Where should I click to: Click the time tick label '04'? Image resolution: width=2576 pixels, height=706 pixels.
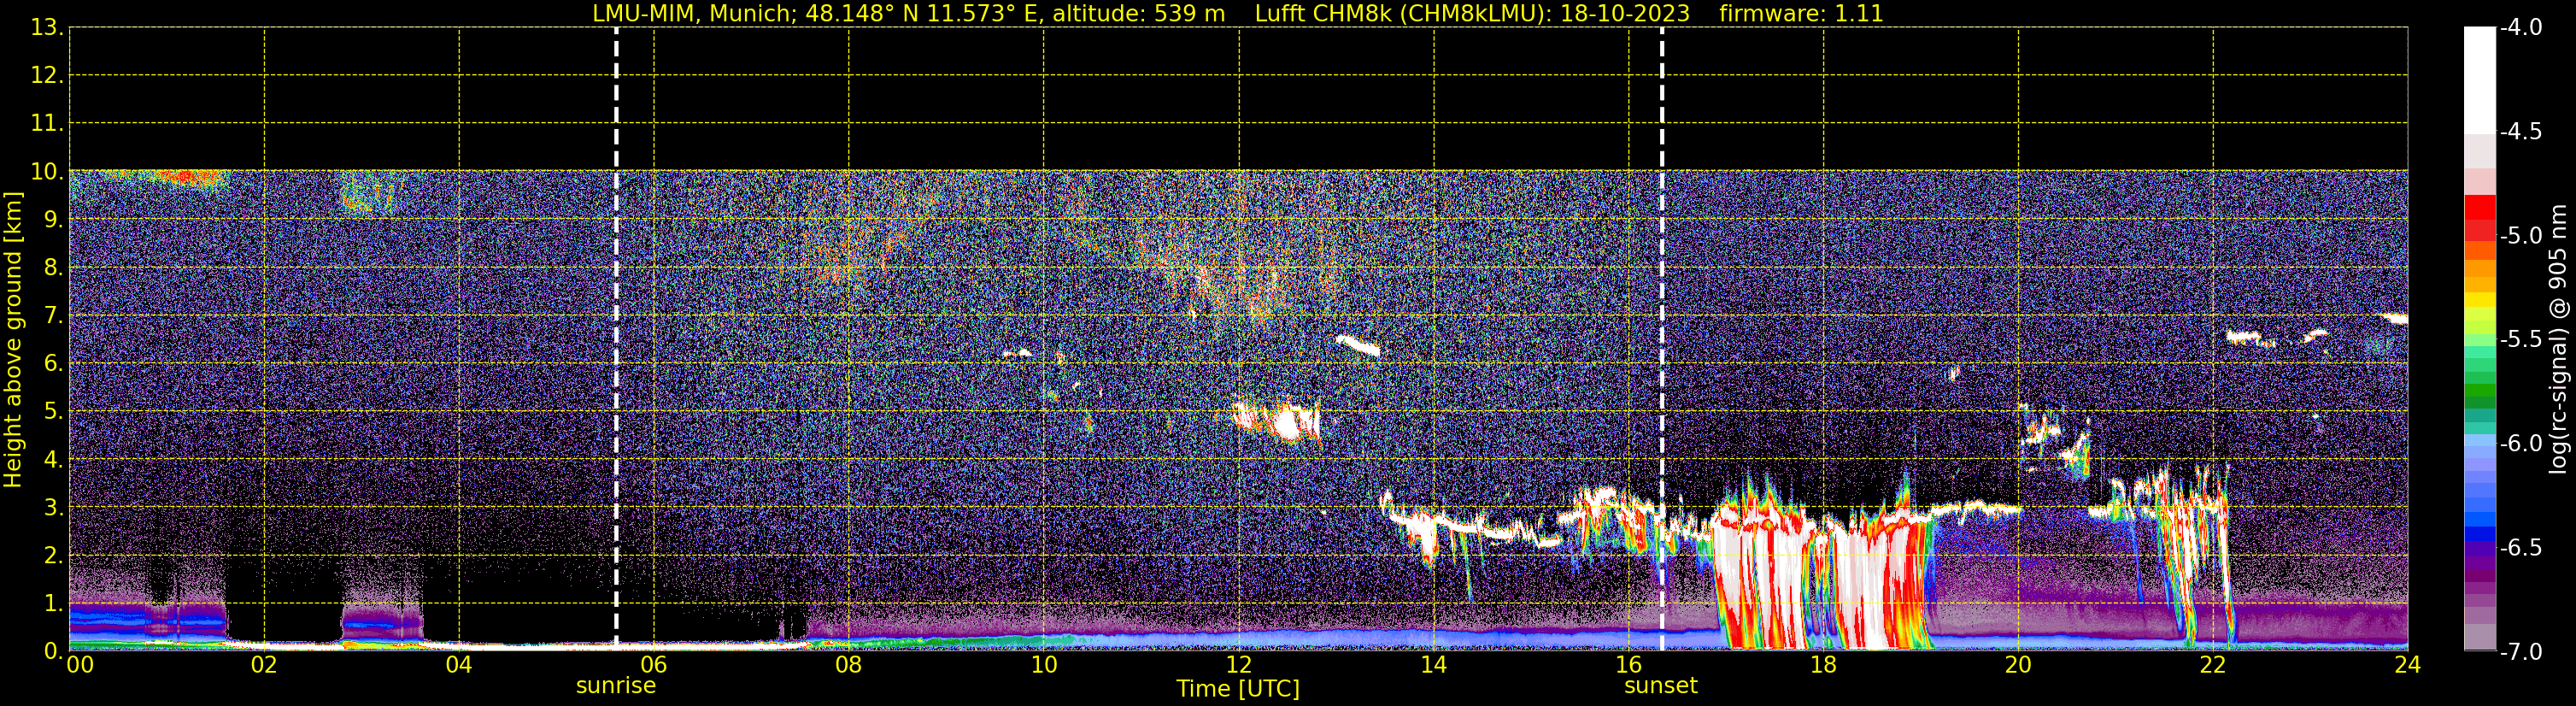click(x=459, y=665)
